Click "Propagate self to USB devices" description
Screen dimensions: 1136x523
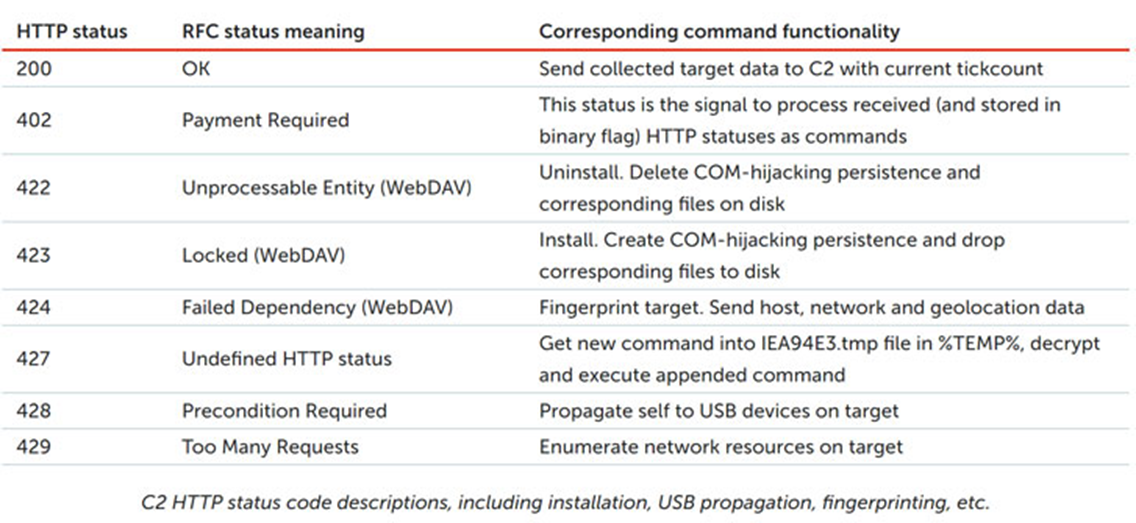719,411
